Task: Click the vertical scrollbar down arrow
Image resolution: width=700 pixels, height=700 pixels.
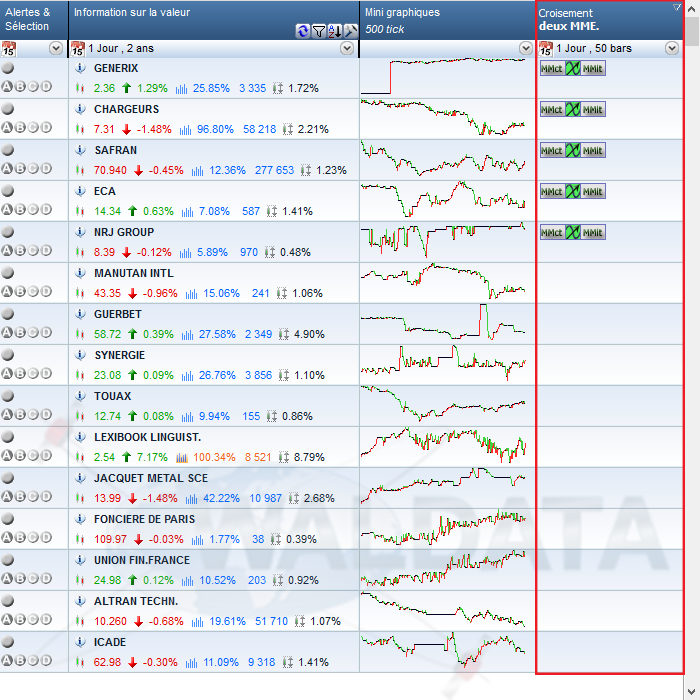Action: pos(693,692)
